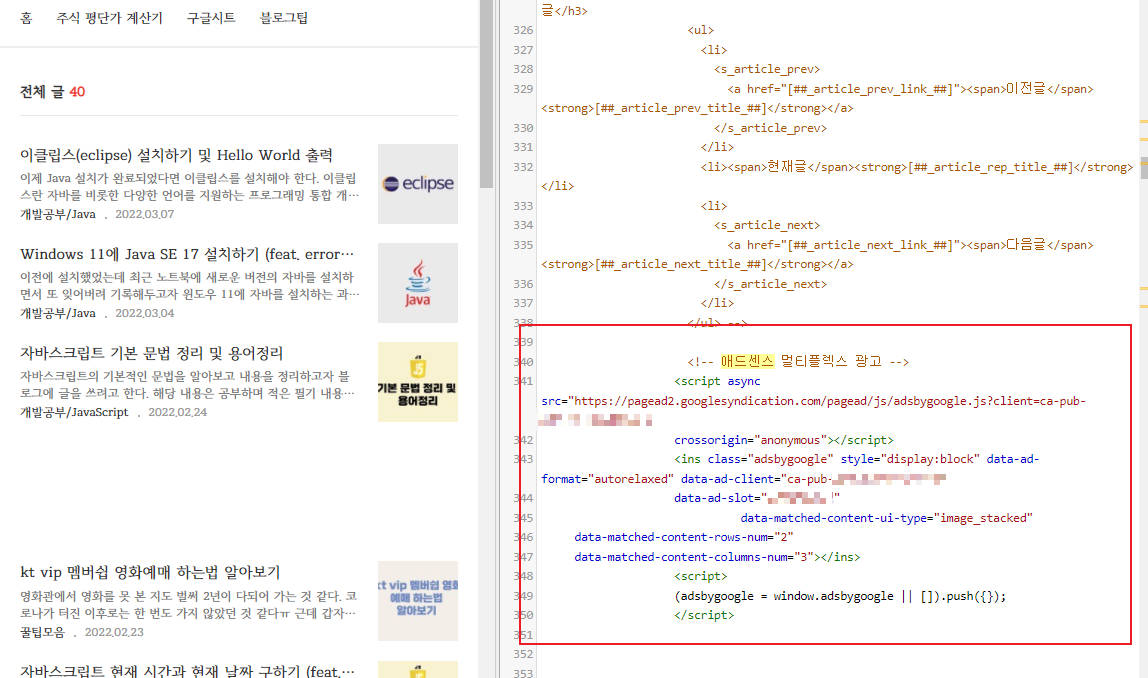Click the code editor vertical scrollbar thumb
The width and height of the screenshot is (1148, 678).
coord(1144,168)
